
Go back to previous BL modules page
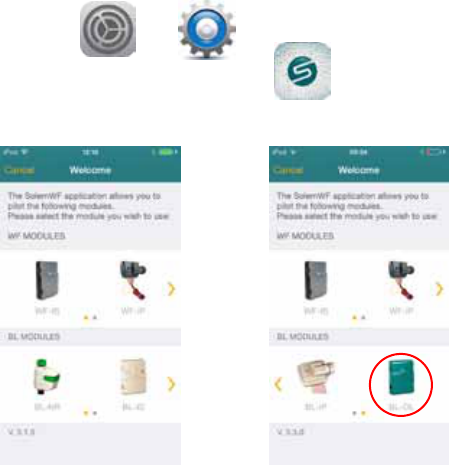[278, 384]
